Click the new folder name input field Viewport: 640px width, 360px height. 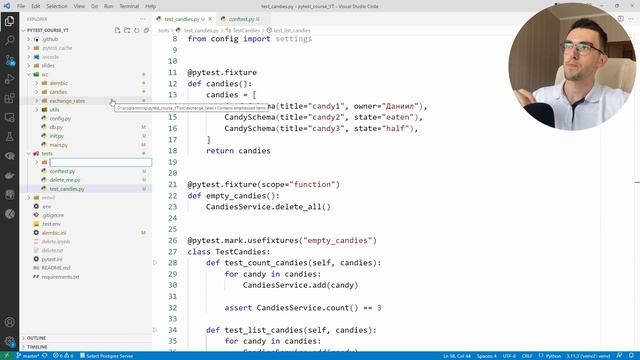pyautogui.click(x=100, y=162)
